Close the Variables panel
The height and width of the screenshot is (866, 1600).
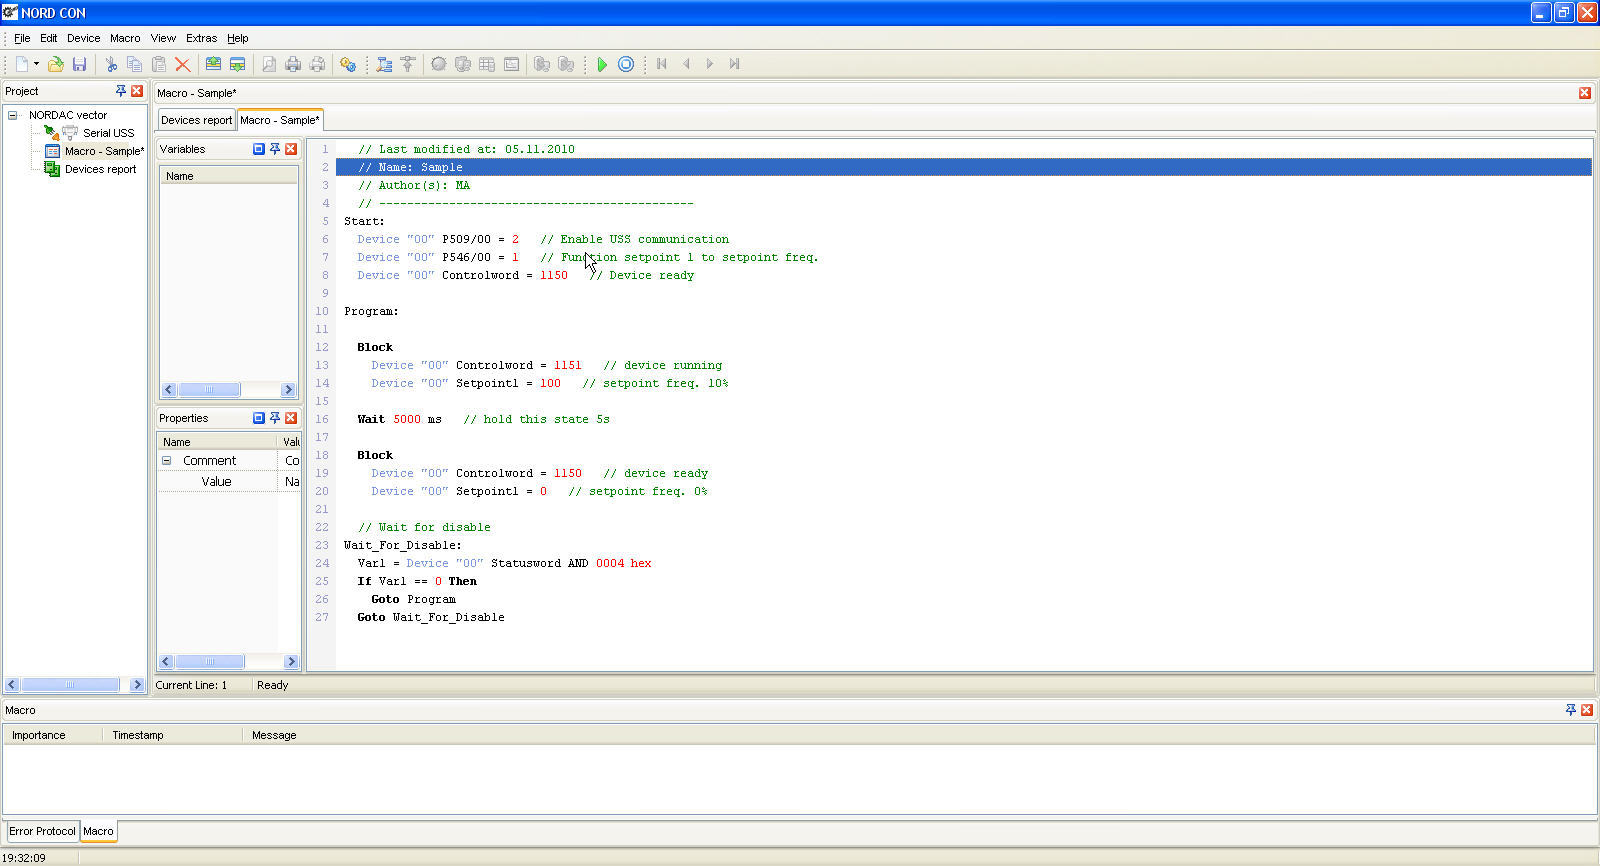tap(291, 149)
